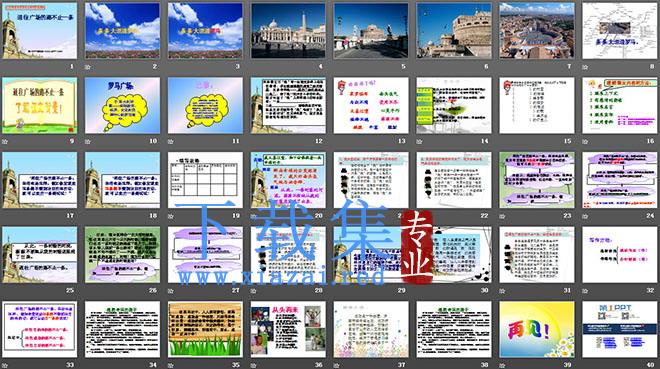Click the animation star under slide 11
This screenshot has width=660, height=369.
point(170,142)
